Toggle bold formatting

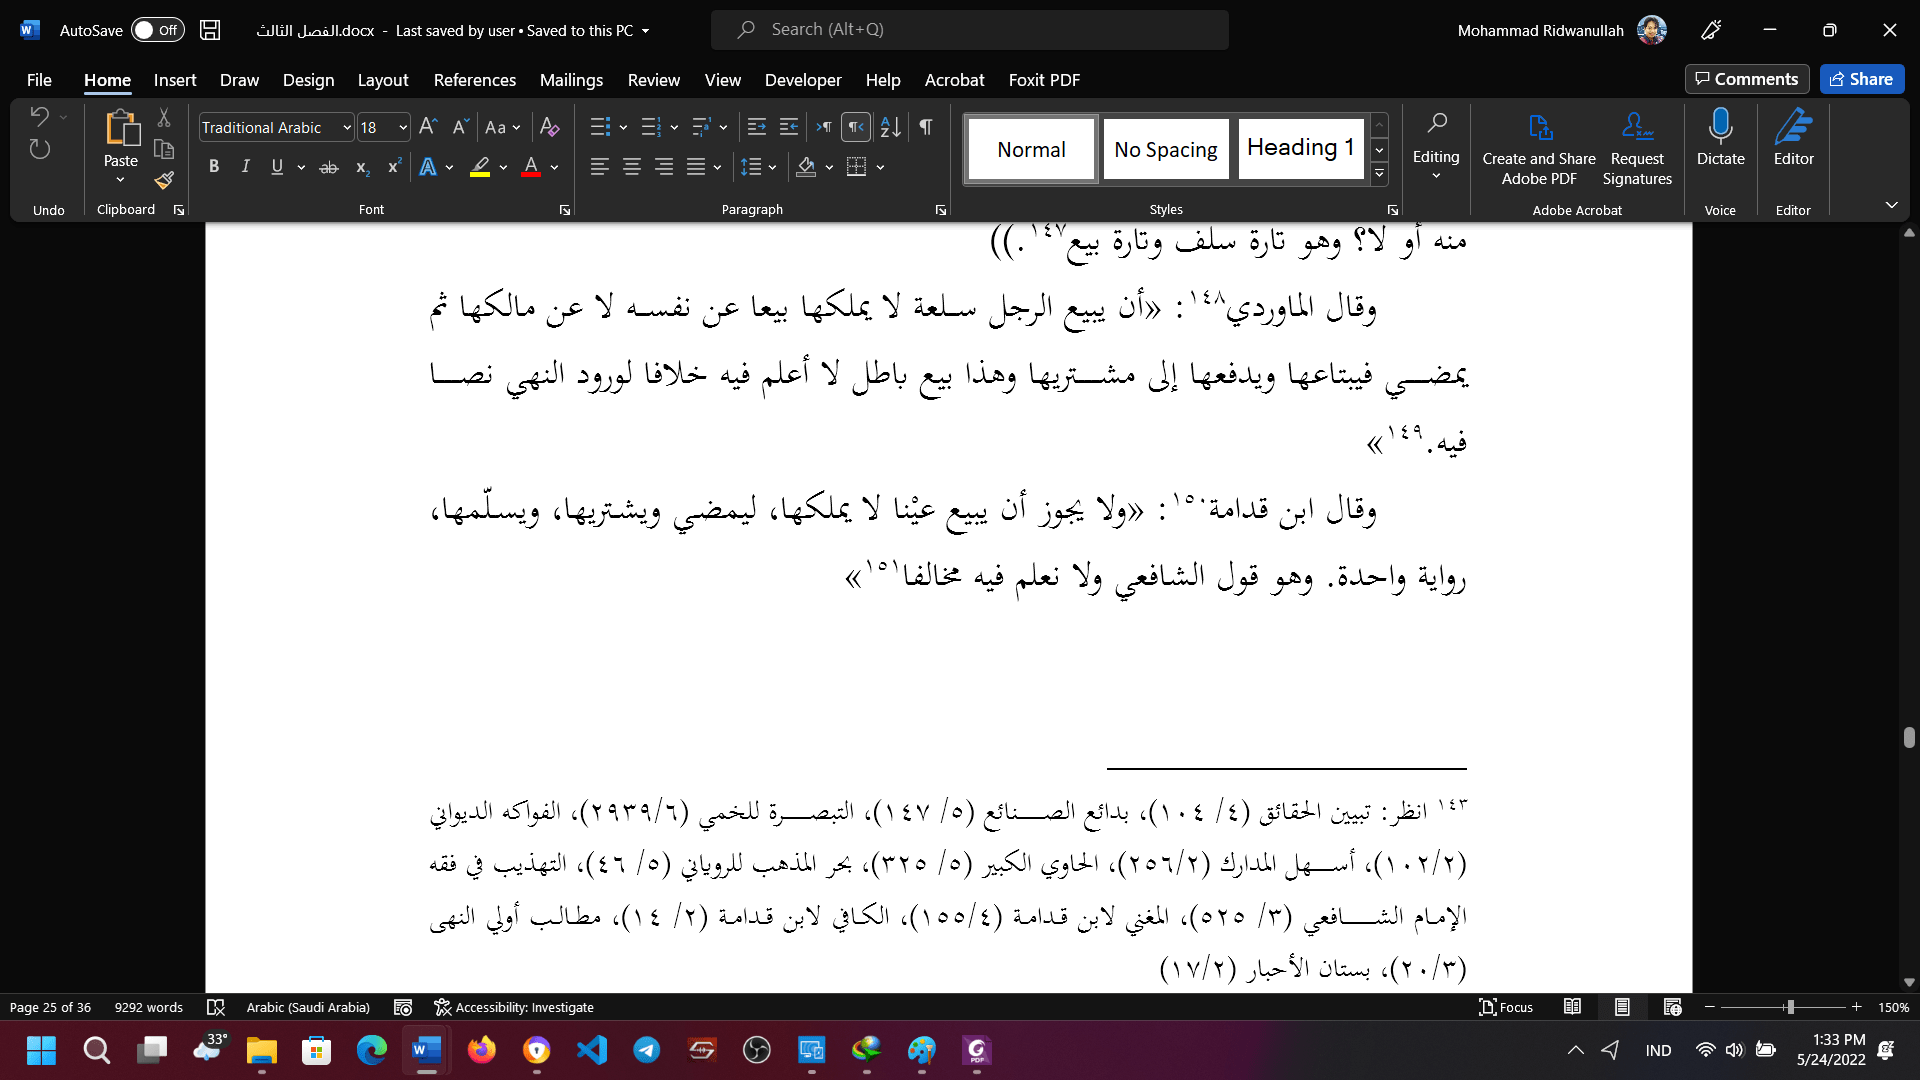coord(213,167)
